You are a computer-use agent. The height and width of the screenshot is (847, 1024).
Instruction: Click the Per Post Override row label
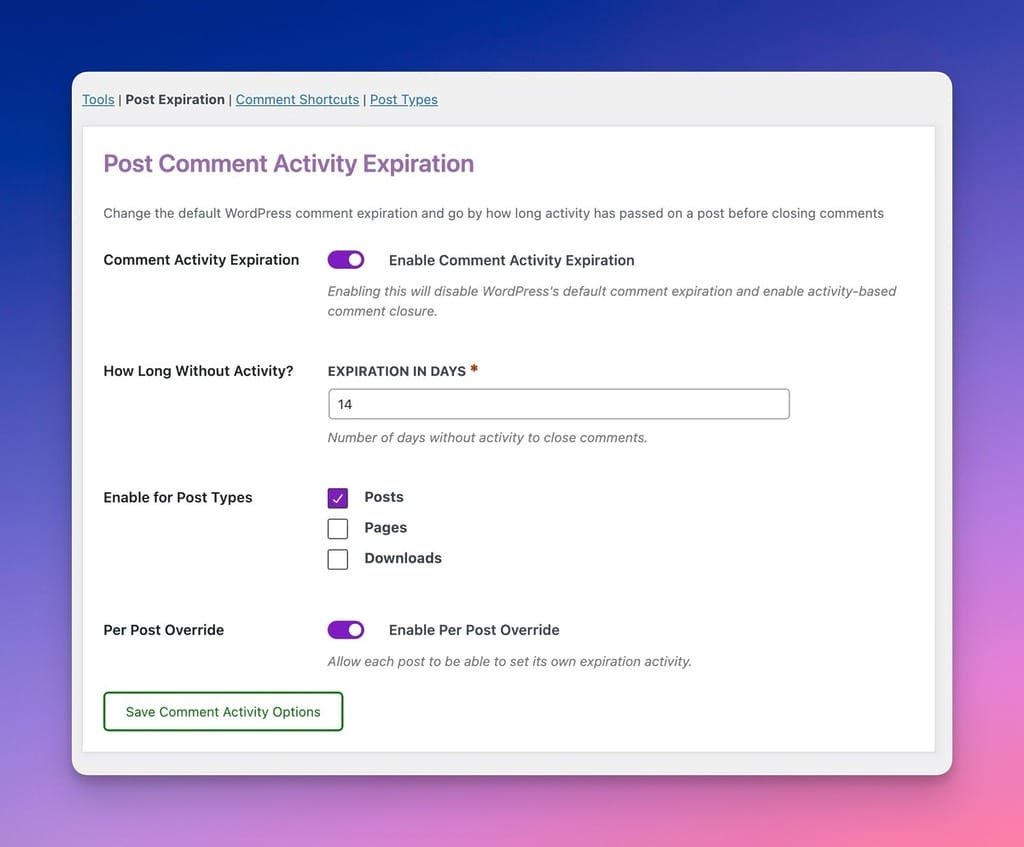pos(163,630)
